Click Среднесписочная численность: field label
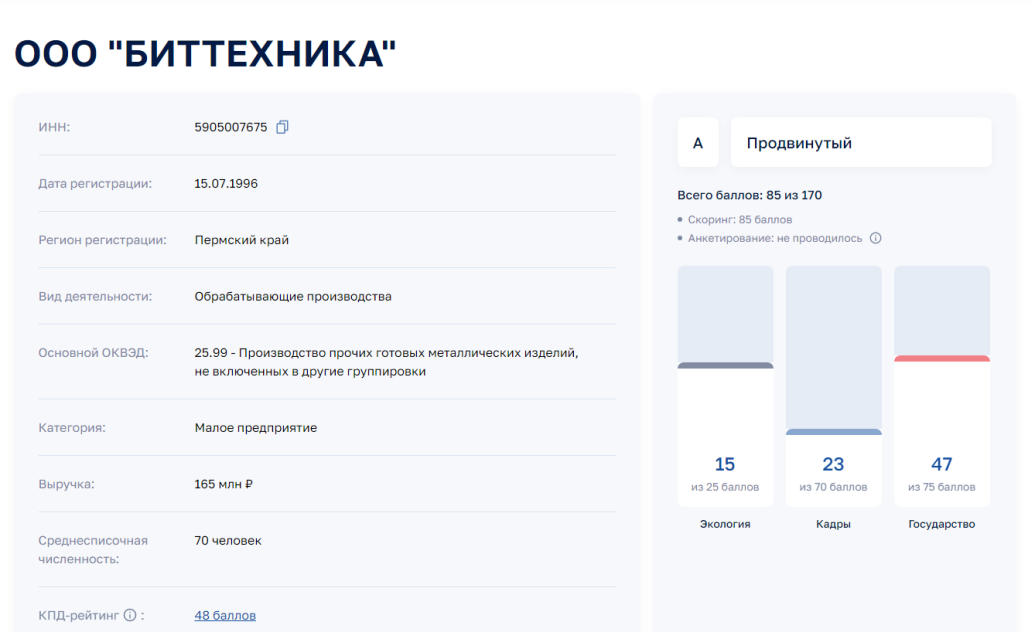1035x632 pixels. click(93, 549)
